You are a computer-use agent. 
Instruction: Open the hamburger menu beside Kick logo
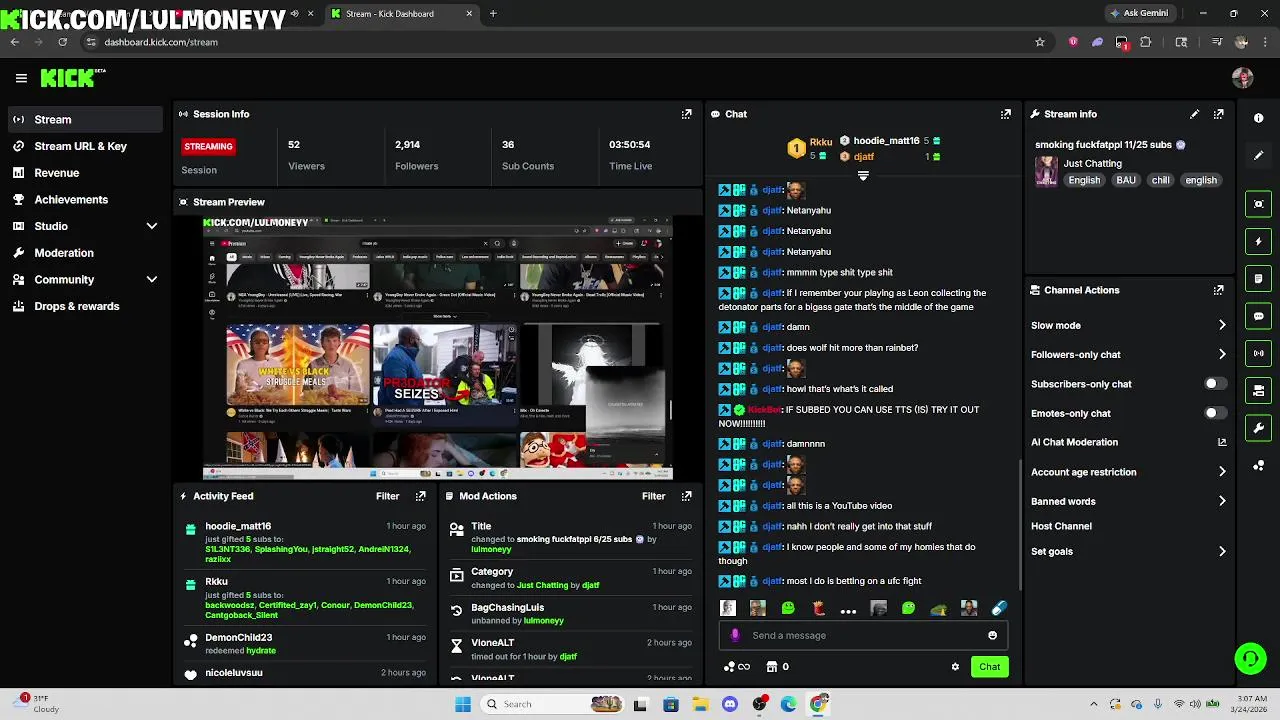coord(21,78)
